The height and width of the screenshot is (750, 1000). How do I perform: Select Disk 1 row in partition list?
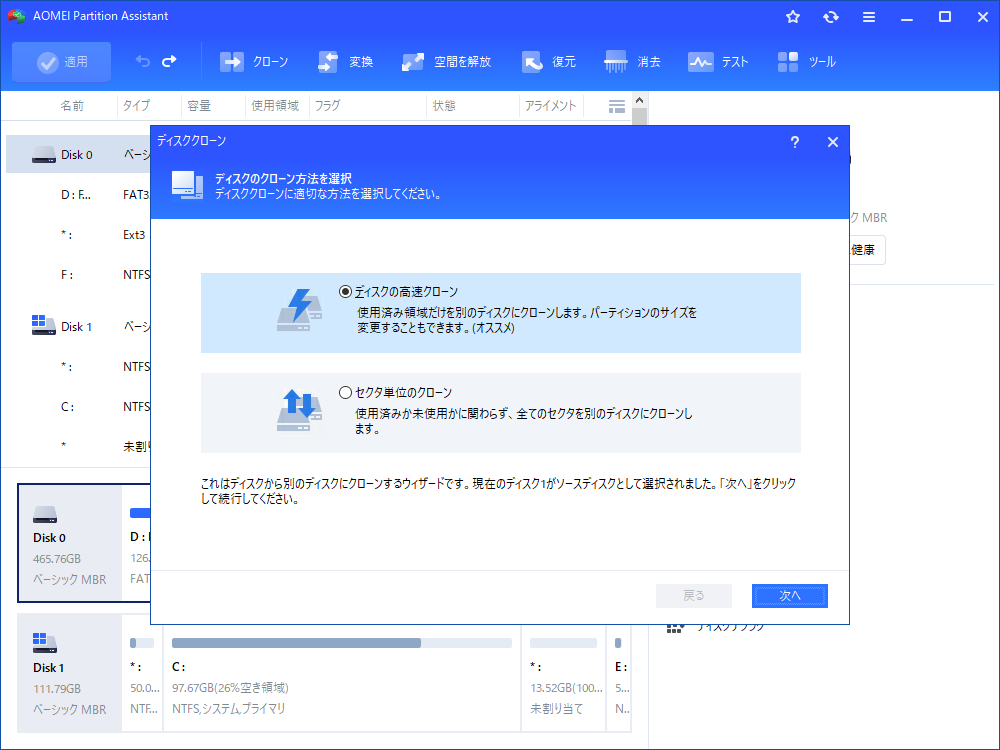coord(78,327)
